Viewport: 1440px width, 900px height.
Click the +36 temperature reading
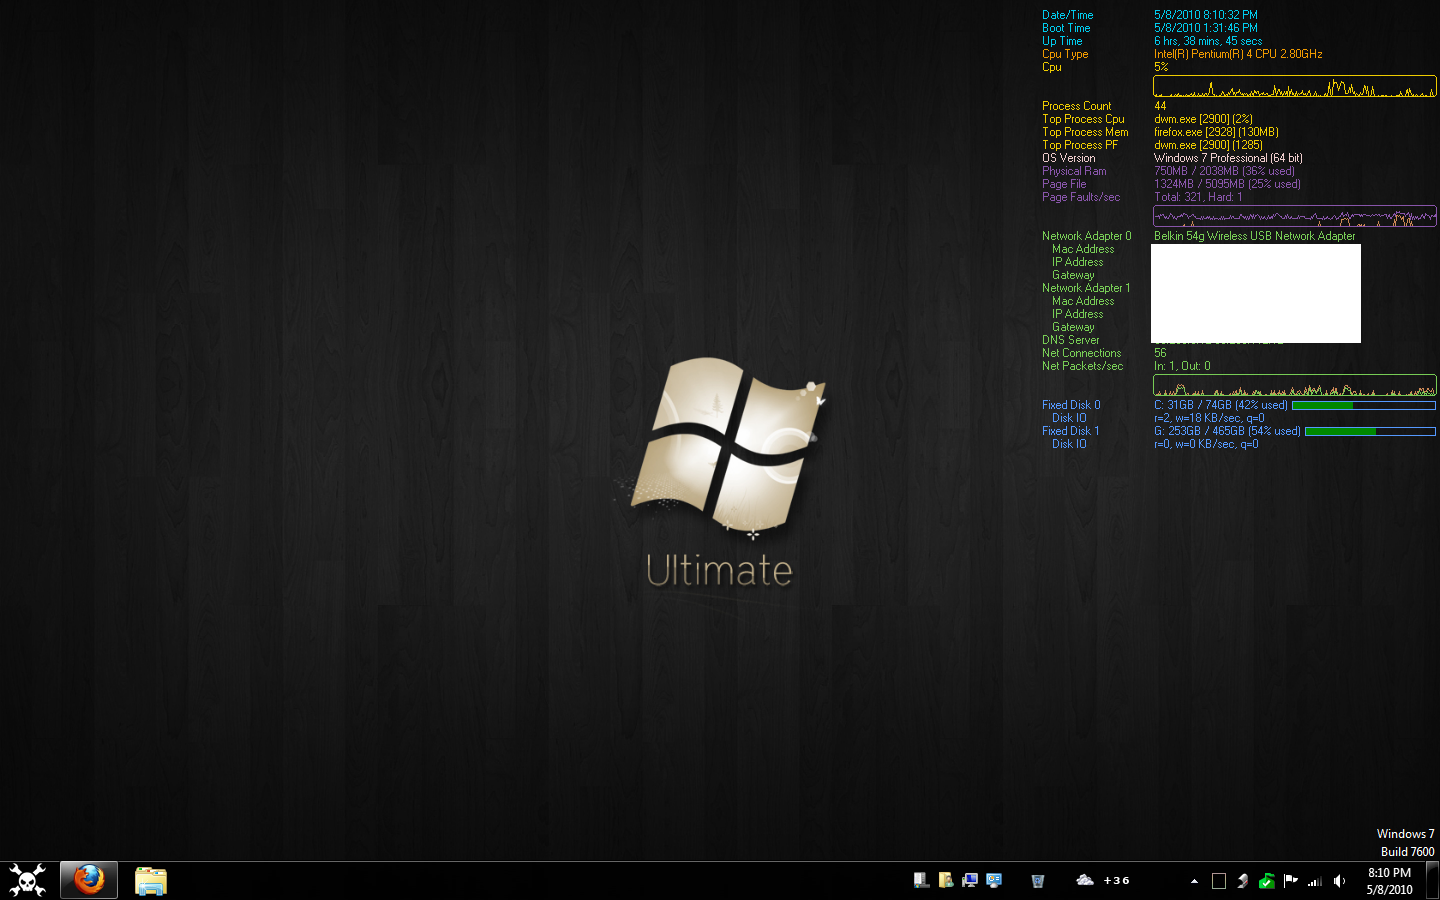[x=1117, y=881]
